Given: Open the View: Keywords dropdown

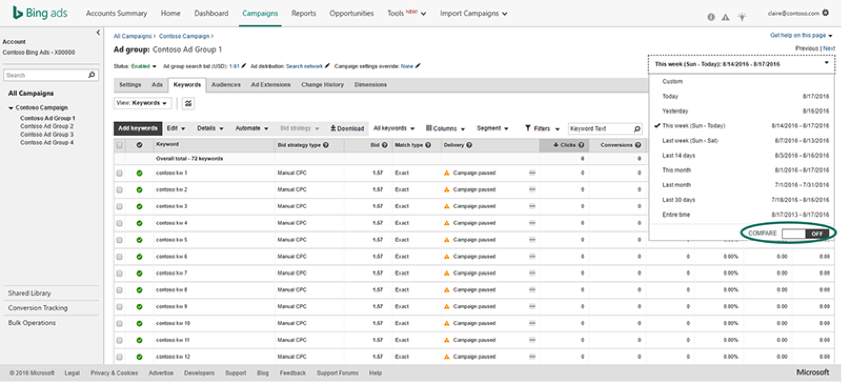Looking at the screenshot, I should coord(143,103).
